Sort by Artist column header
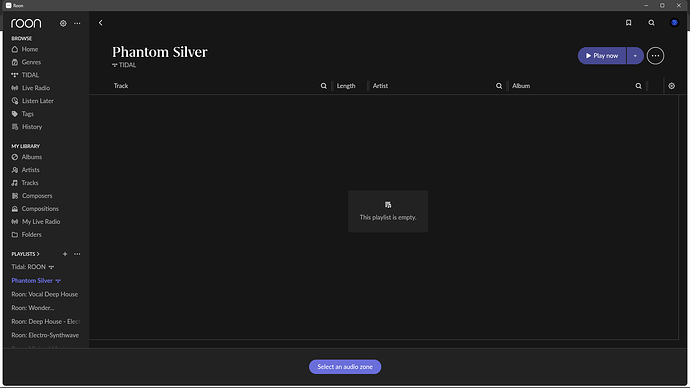The image size is (690, 388). (380, 86)
